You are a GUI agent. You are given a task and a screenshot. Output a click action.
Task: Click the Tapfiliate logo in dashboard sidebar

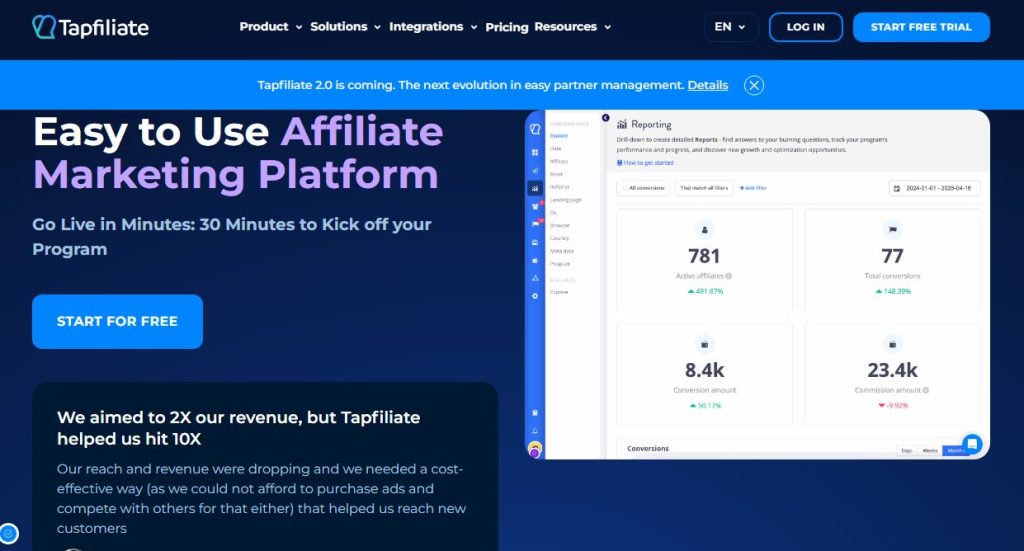(535, 129)
